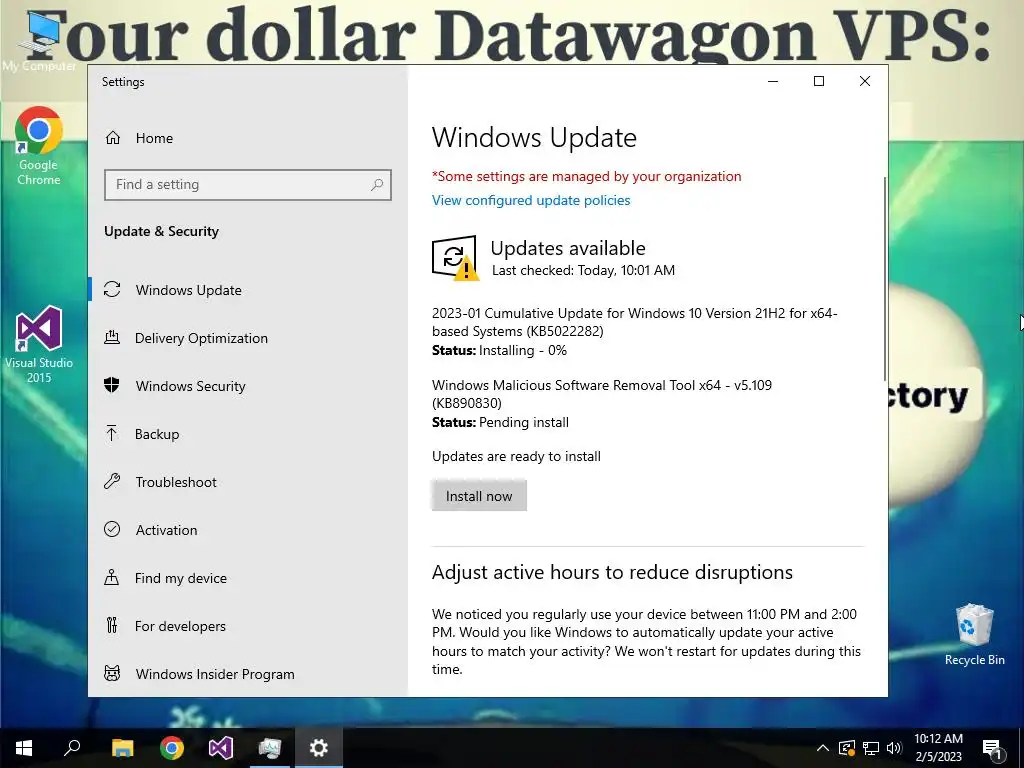Open Delivery Optimization settings
The width and height of the screenshot is (1024, 768).
tap(201, 338)
